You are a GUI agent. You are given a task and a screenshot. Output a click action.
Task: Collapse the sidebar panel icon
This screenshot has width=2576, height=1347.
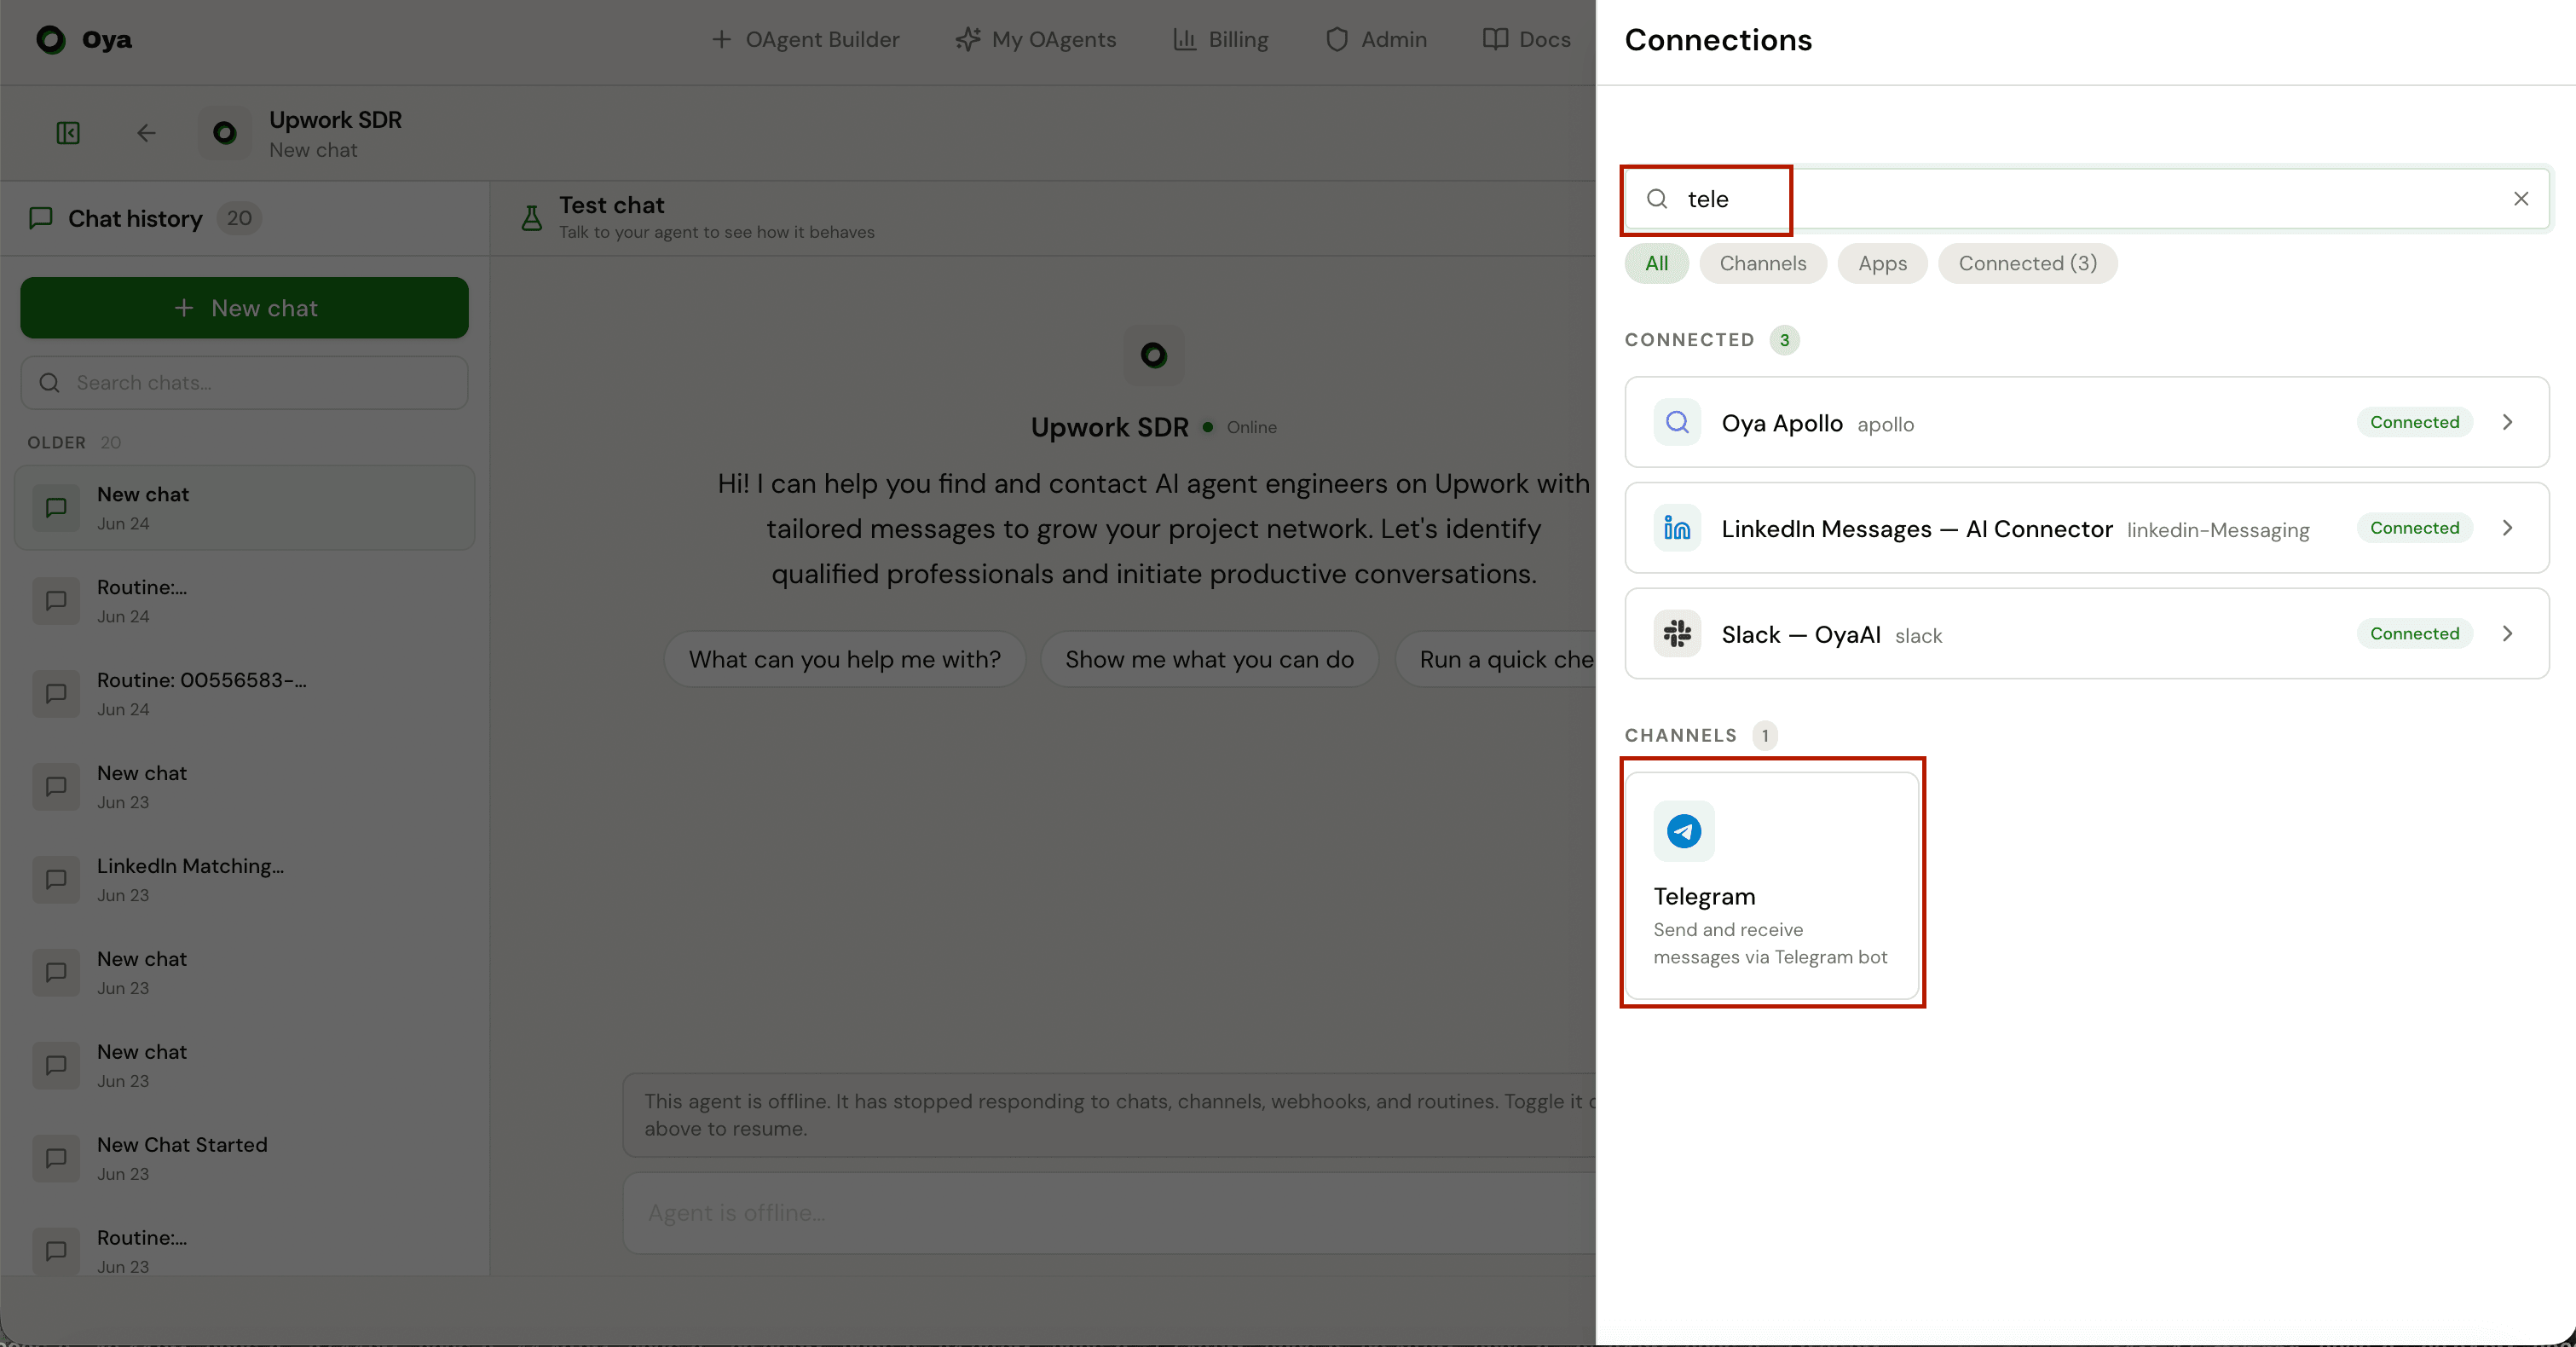68,133
